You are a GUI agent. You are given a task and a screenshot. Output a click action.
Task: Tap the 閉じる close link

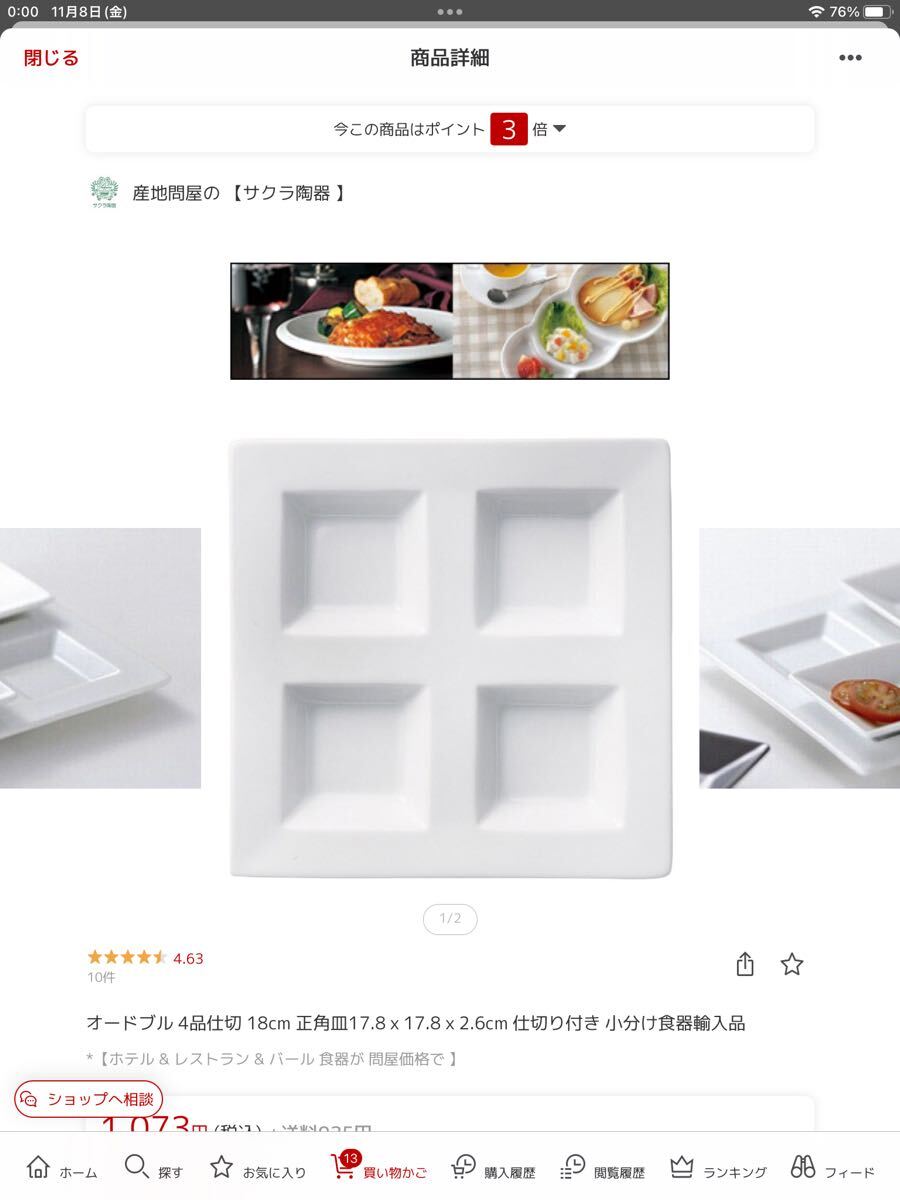(51, 58)
